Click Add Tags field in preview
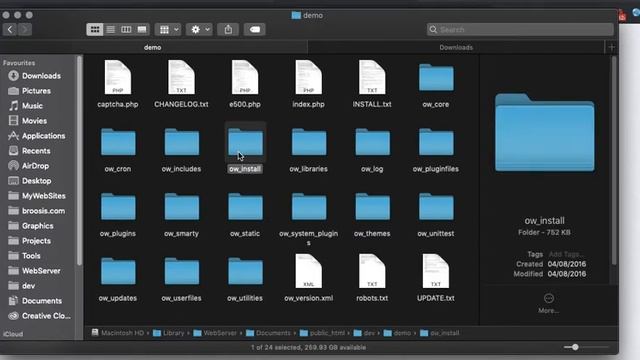Viewport: 640px width, 360px height. pos(566,254)
